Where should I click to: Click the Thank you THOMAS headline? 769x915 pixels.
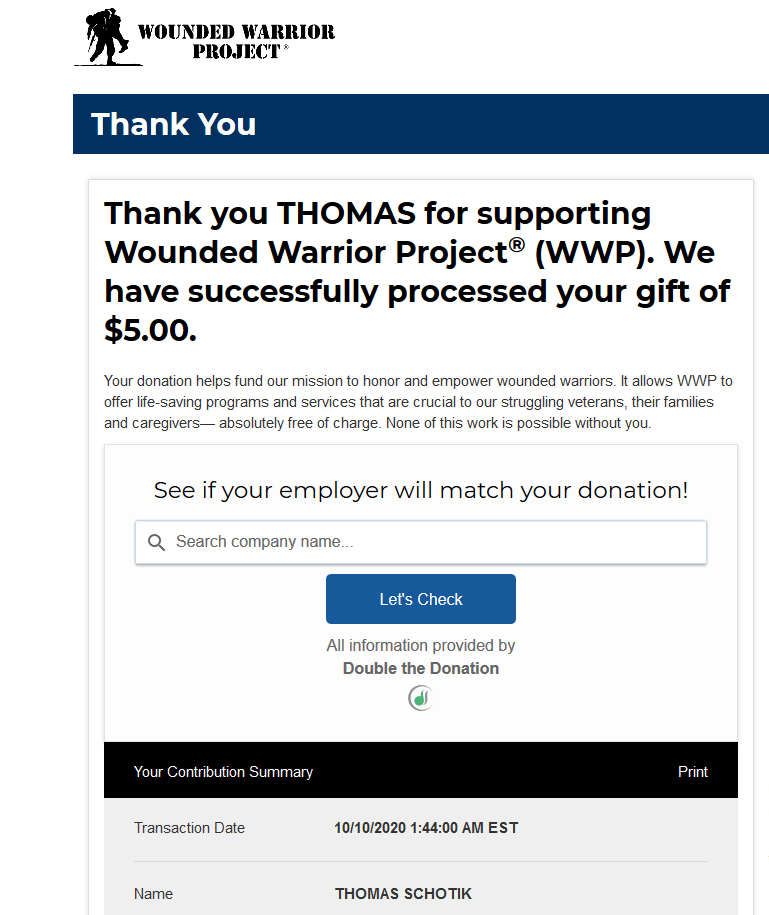coord(378,213)
